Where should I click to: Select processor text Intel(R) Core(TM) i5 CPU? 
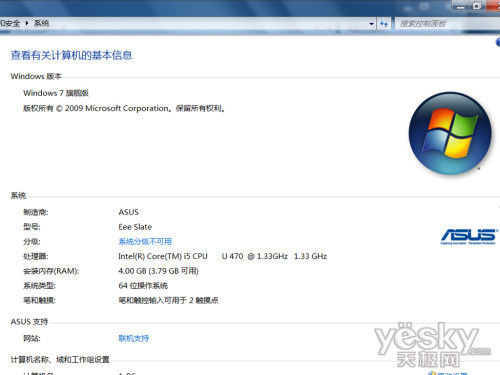(x=163, y=256)
